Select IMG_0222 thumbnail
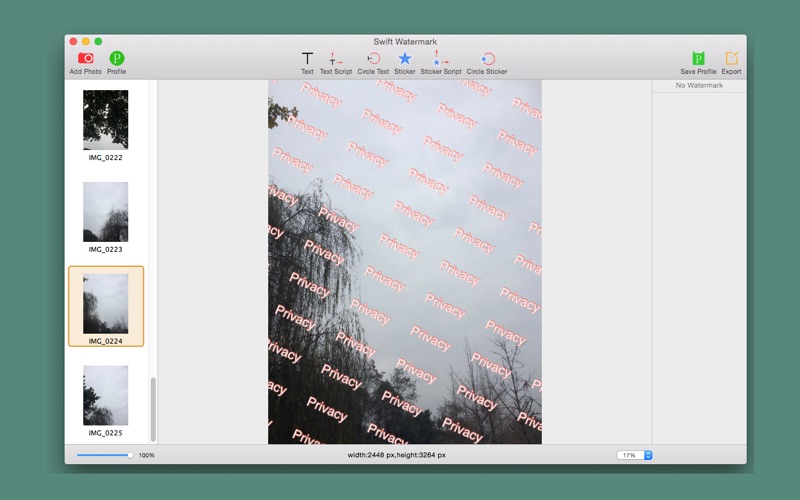 click(106, 119)
